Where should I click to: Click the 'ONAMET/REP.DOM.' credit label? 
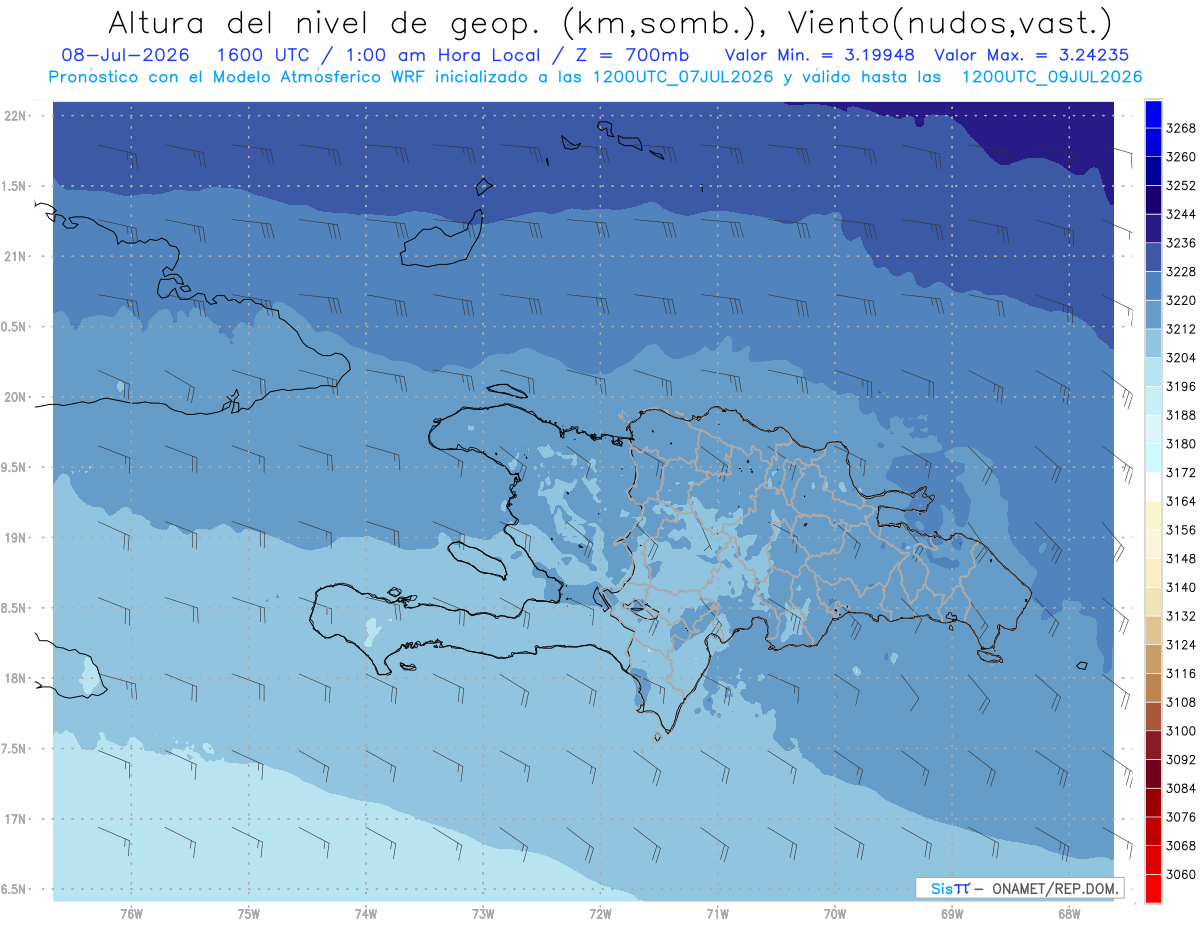point(1054,888)
